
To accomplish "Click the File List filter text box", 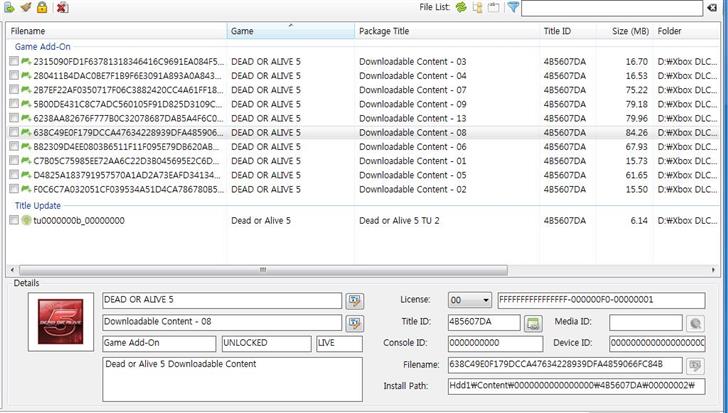I will point(612,7).
